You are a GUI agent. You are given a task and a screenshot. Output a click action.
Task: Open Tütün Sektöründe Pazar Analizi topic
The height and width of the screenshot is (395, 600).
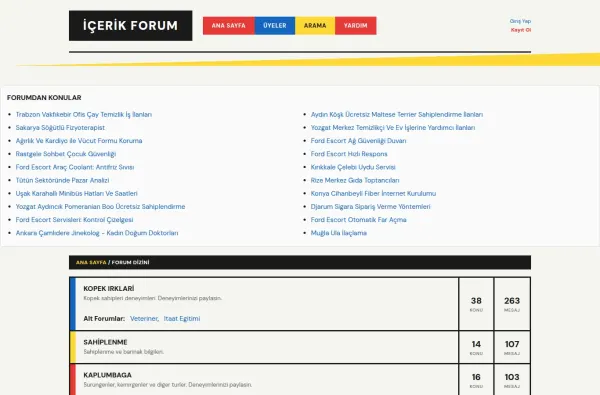[62, 180]
